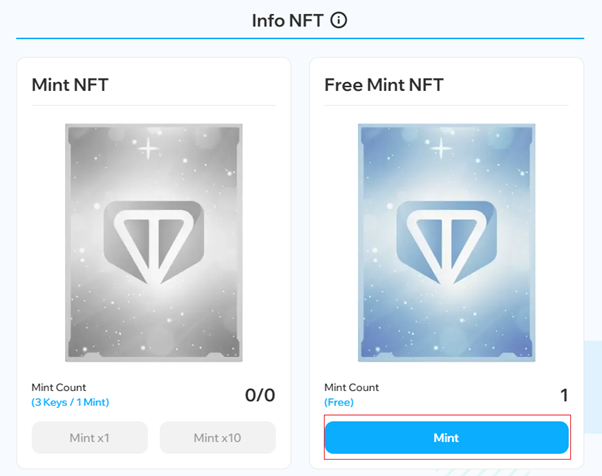This screenshot has width=602, height=476.
Task: Click the sparkle star on the blue card
Action: (x=441, y=148)
